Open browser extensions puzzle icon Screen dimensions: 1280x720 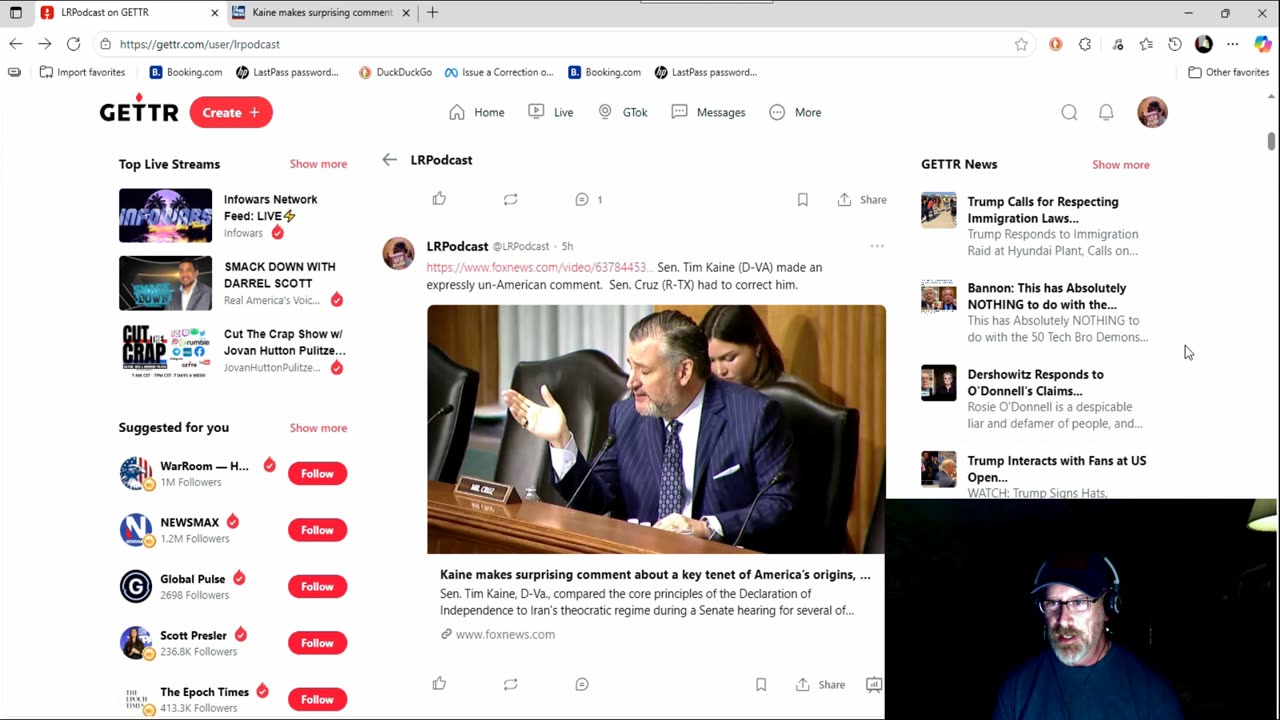[1085, 44]
